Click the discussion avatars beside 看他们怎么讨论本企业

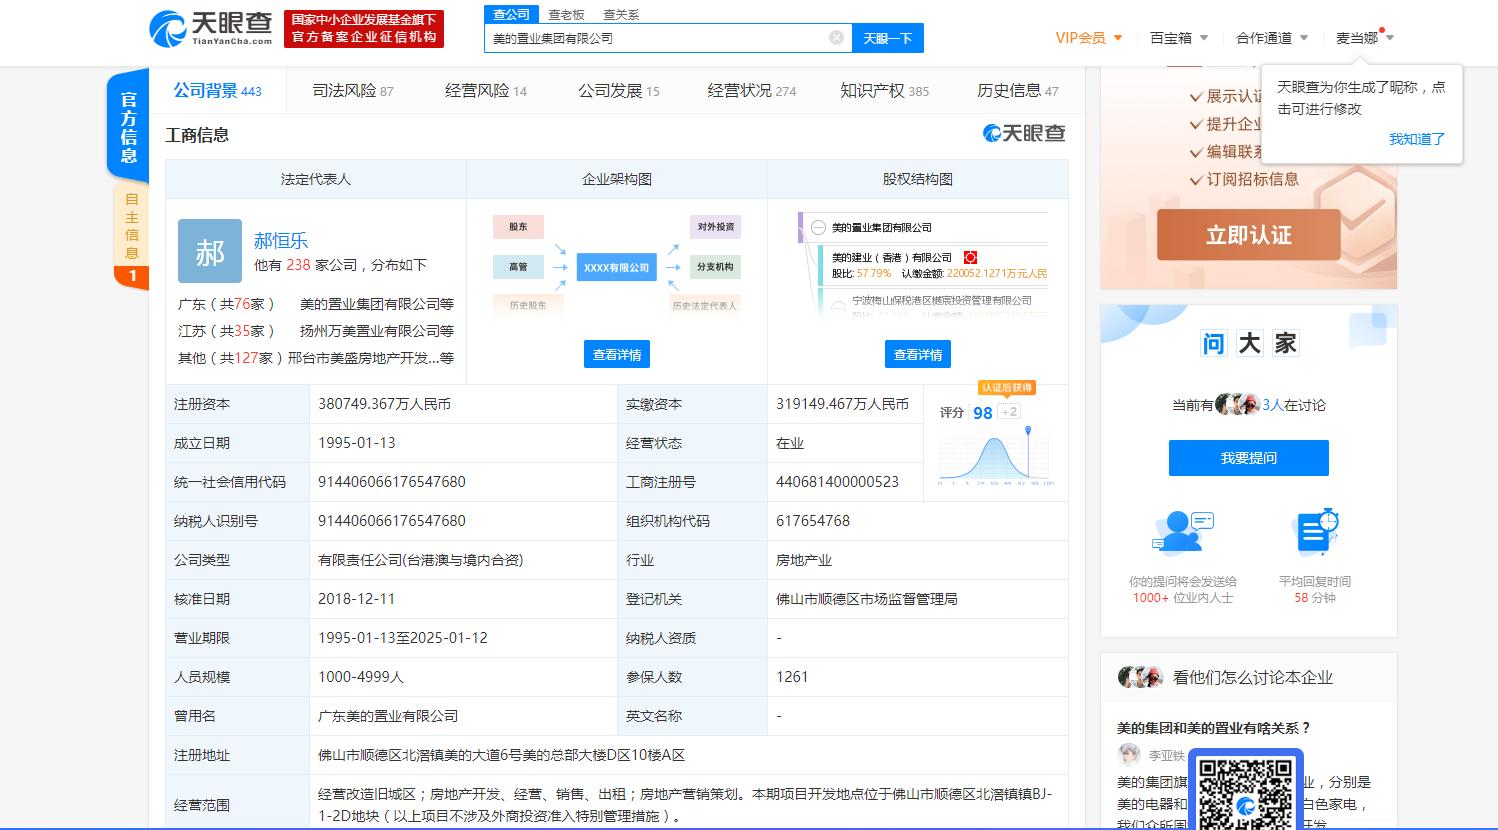pos(1140,677)
